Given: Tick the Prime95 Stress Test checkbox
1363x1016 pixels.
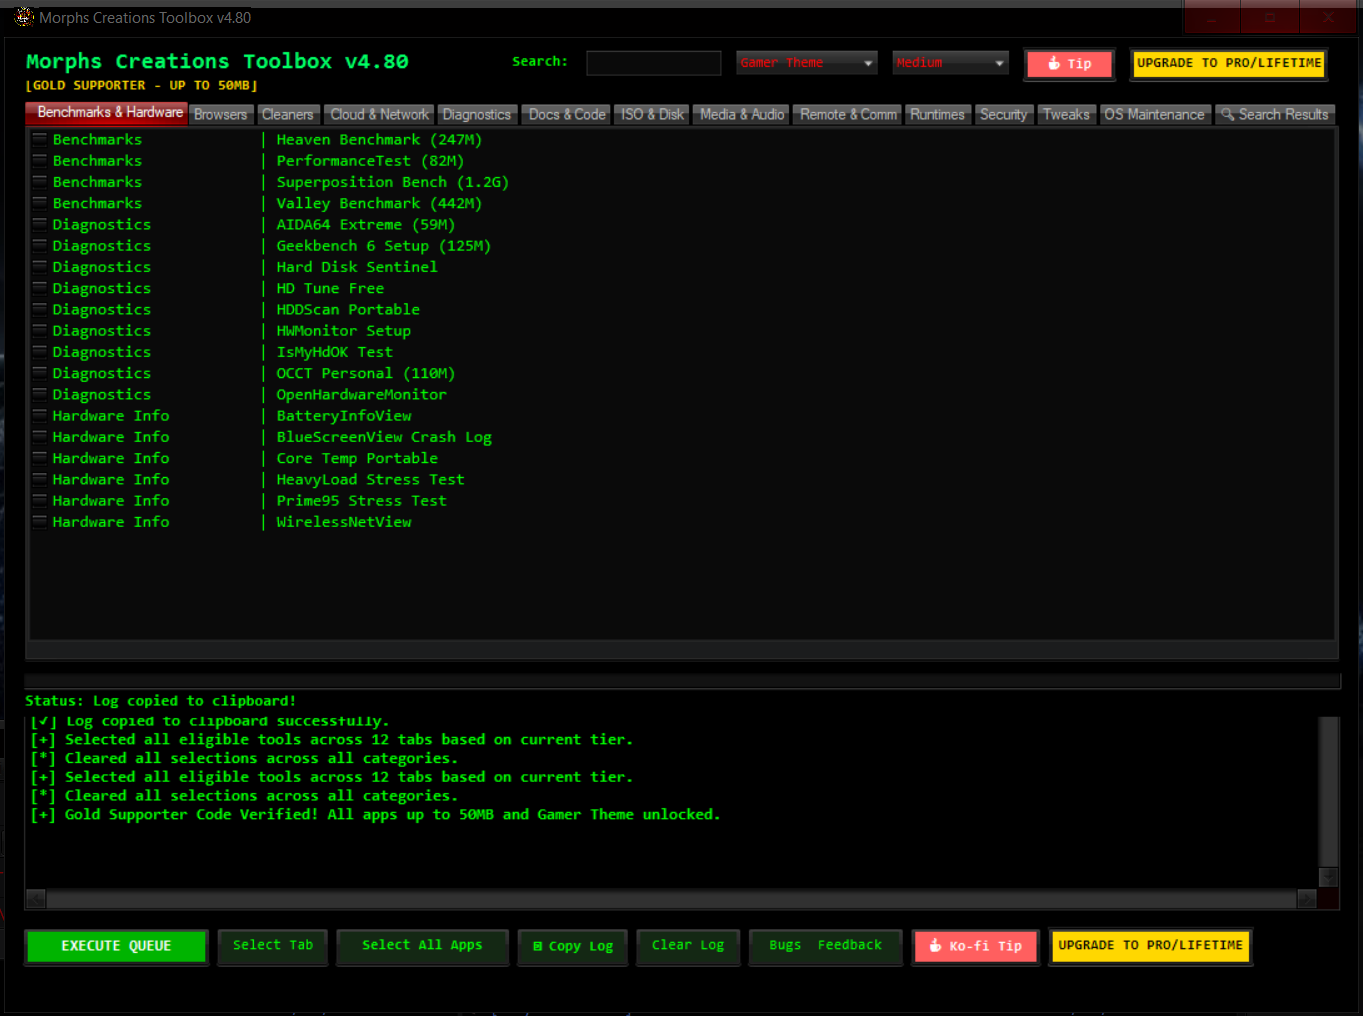Looking at the screenshot, I should 40,500.
